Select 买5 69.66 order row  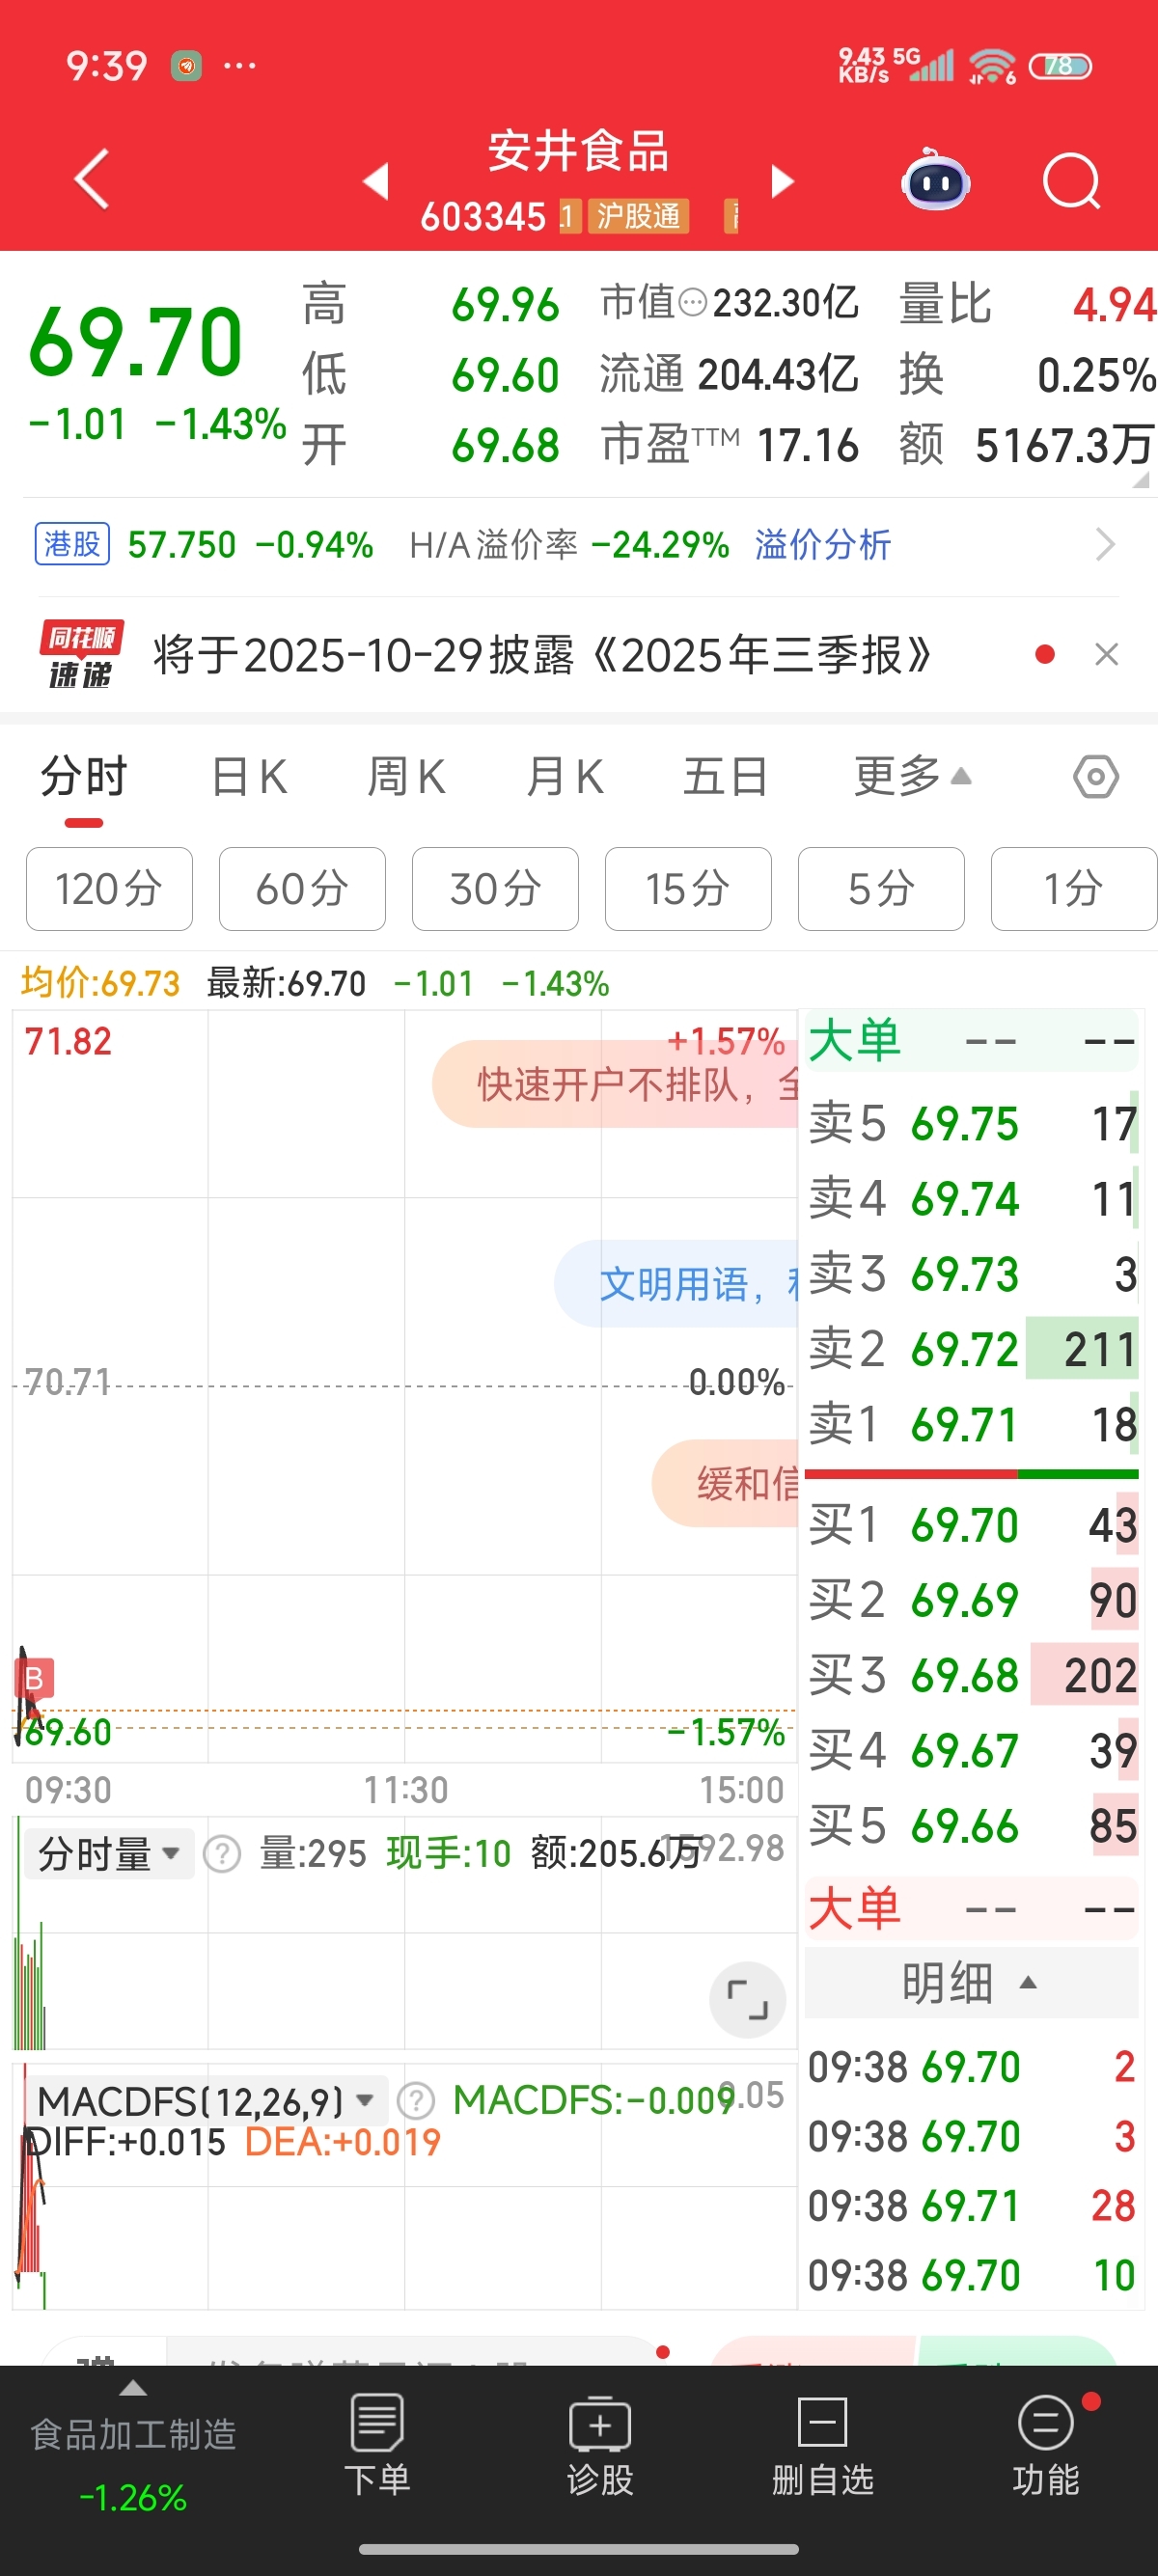[x=972, y=1825]
